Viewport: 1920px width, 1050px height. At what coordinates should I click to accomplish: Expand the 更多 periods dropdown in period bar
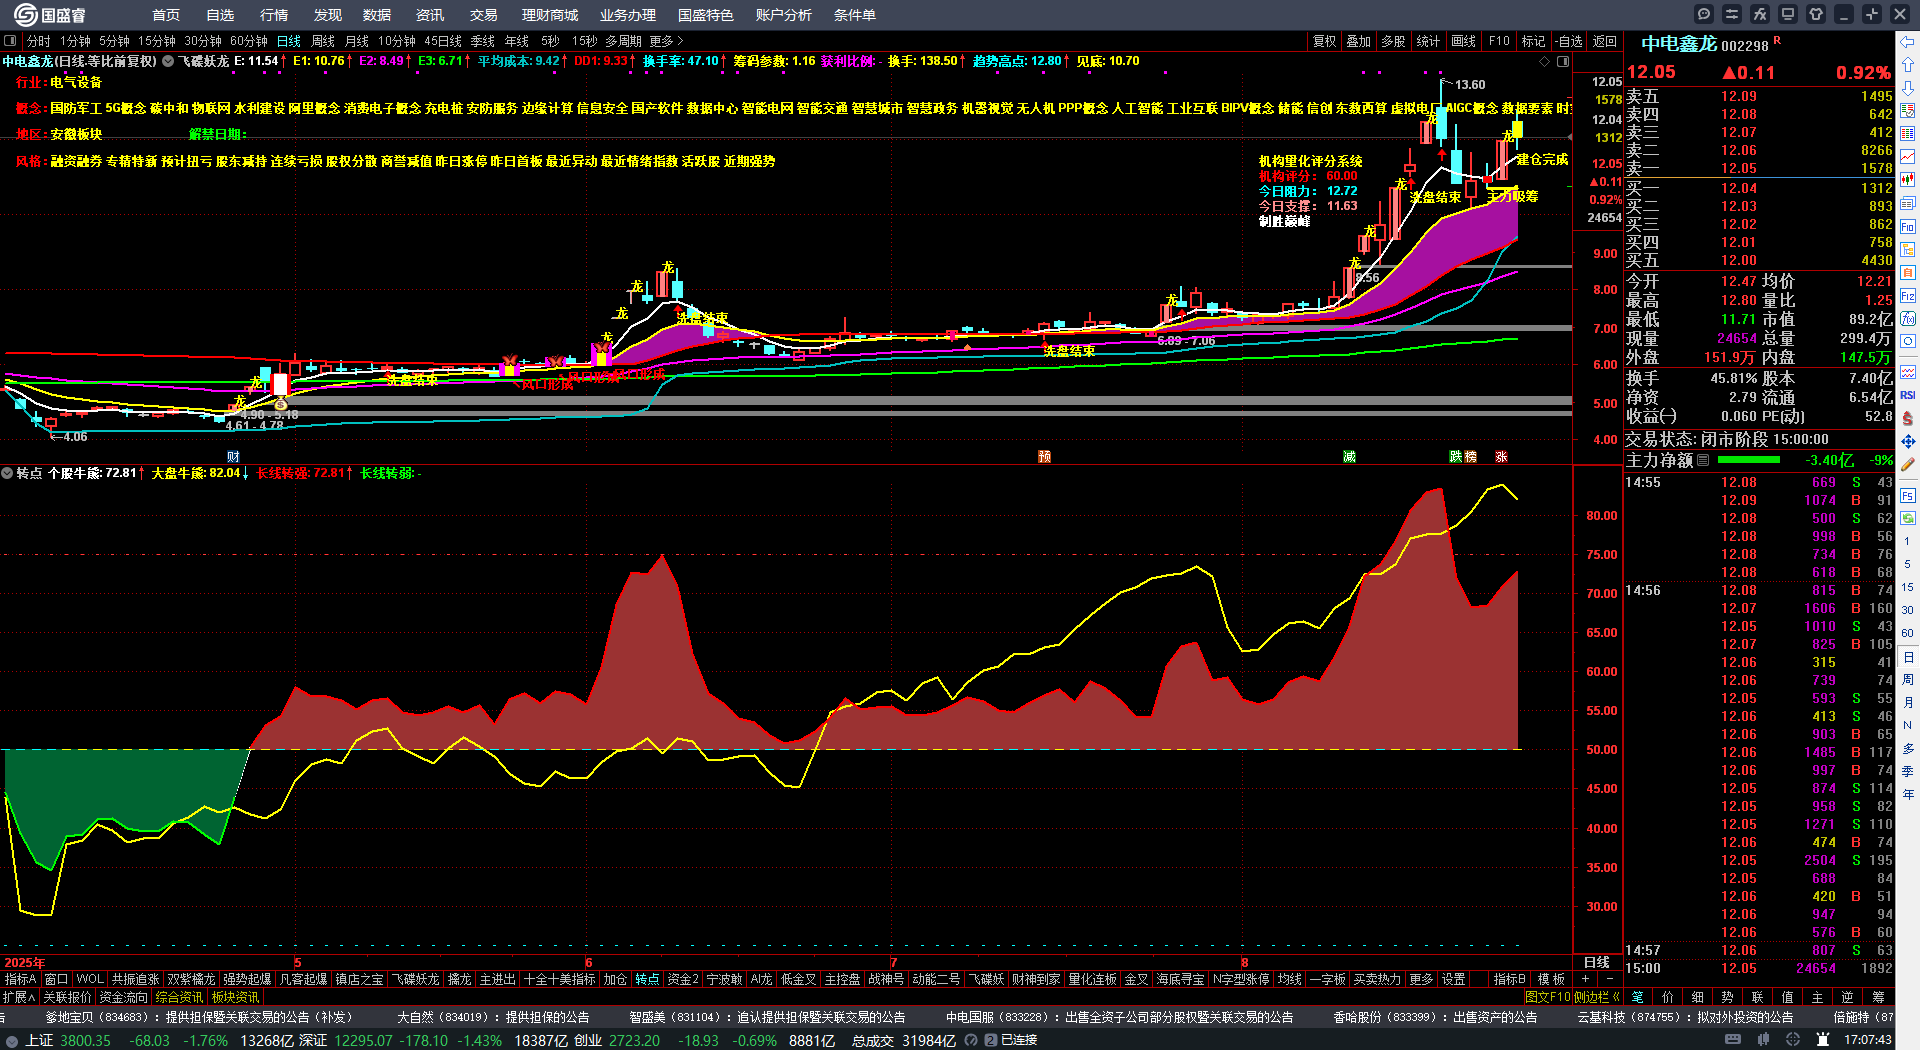click(666, 41)
